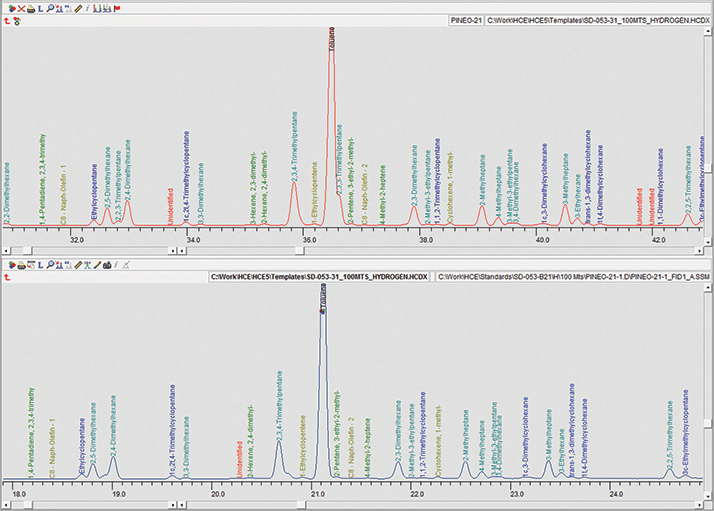Select the Toluene peak label in bottom chromatogram

click(x=323, y=298)
